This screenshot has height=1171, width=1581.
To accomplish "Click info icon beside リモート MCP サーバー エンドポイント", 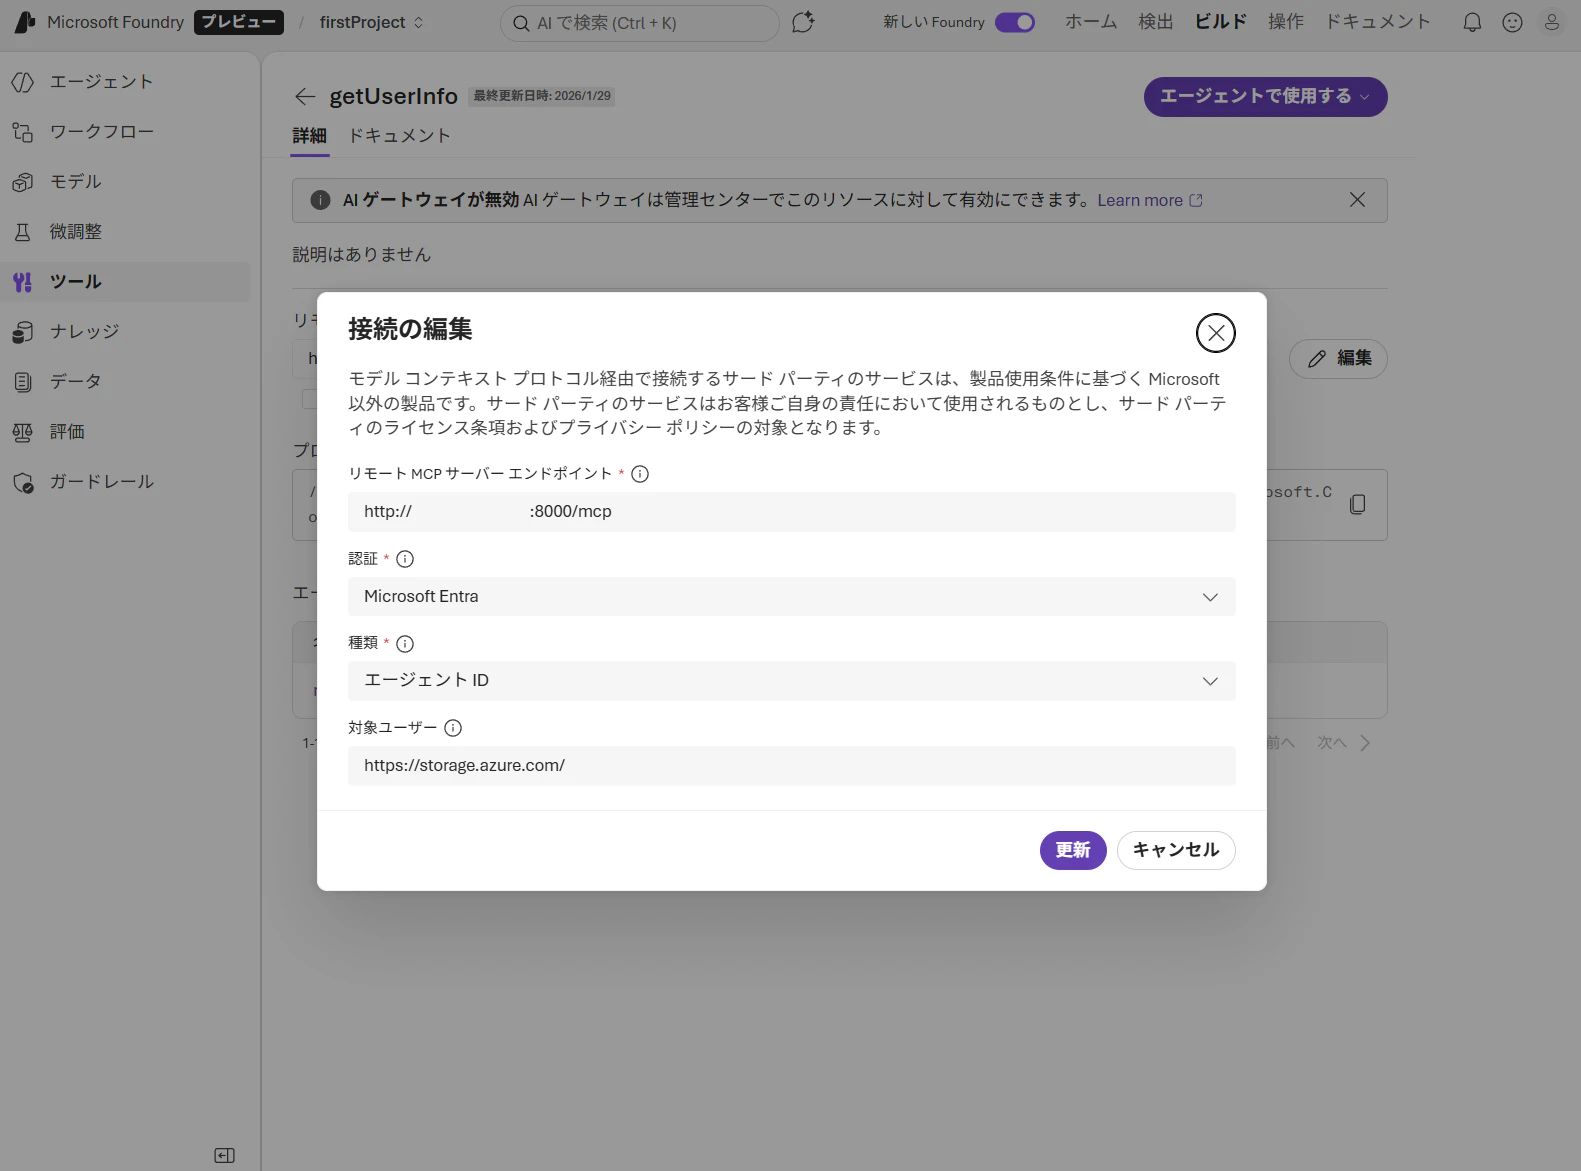I will [x=640, y=474].
